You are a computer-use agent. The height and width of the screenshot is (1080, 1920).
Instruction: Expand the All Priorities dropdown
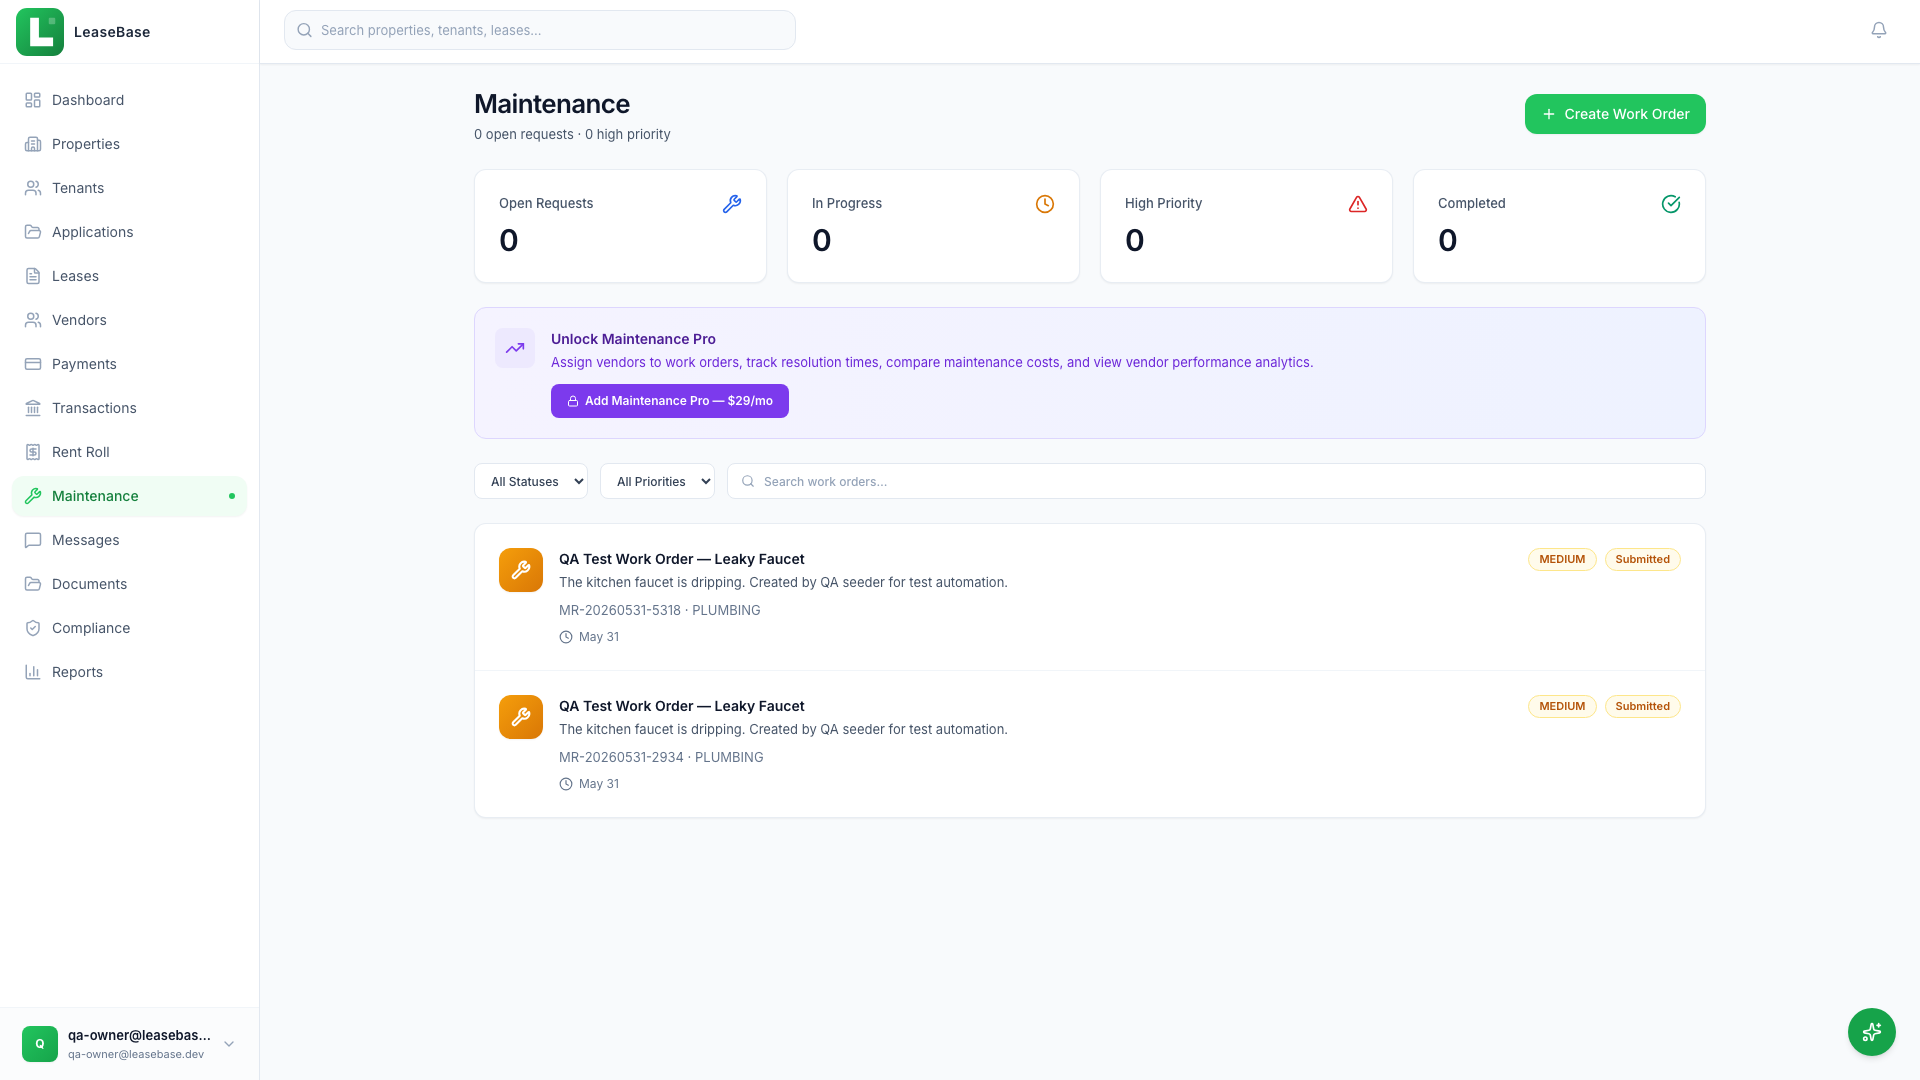657,481
